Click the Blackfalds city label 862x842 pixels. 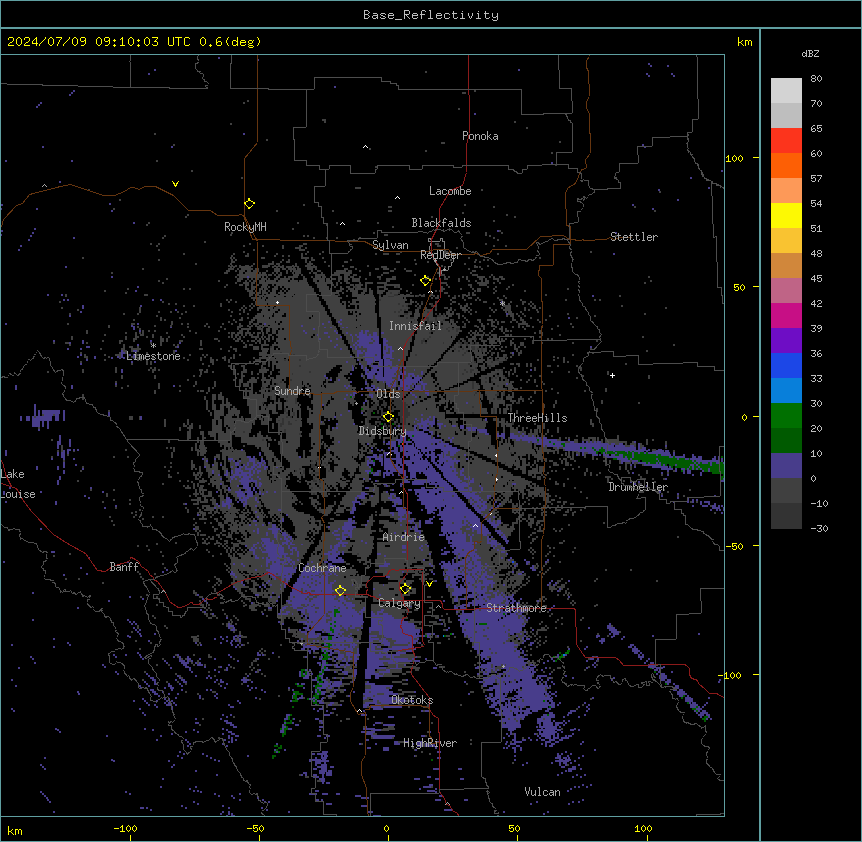441,223
